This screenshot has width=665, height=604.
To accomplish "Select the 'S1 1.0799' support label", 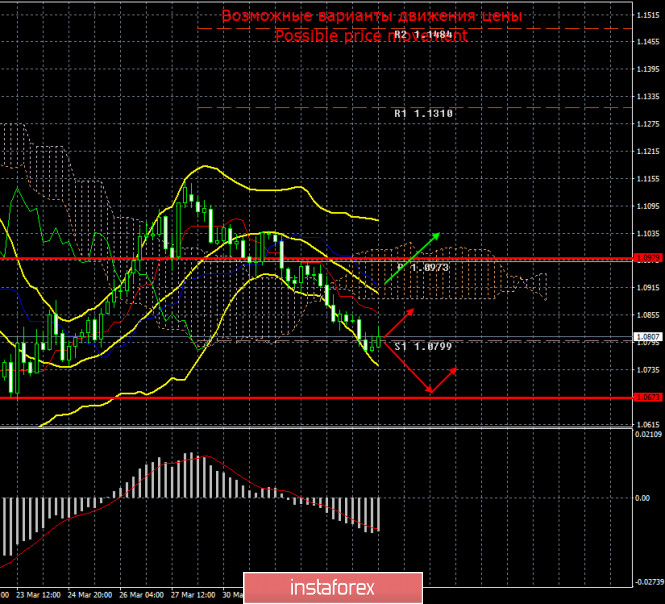I will (423, 347).
